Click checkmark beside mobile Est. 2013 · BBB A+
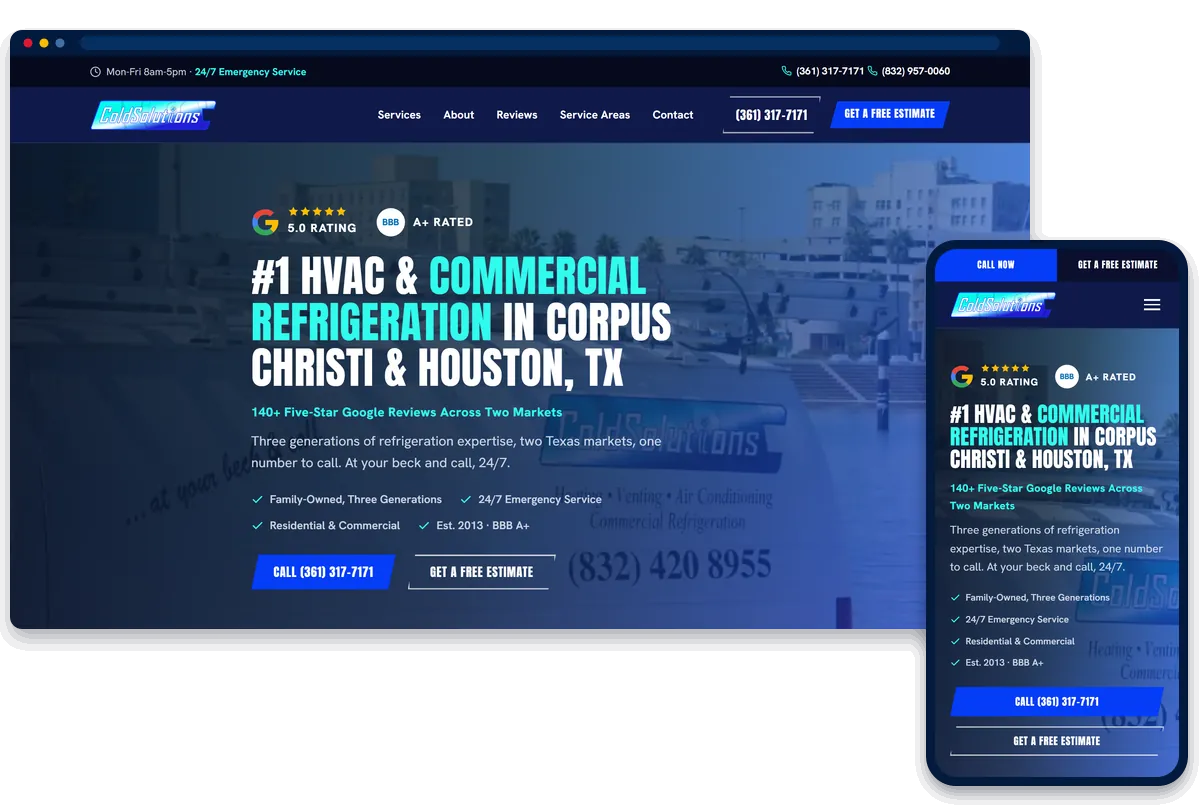1200x810 pixels. [956, 663]
